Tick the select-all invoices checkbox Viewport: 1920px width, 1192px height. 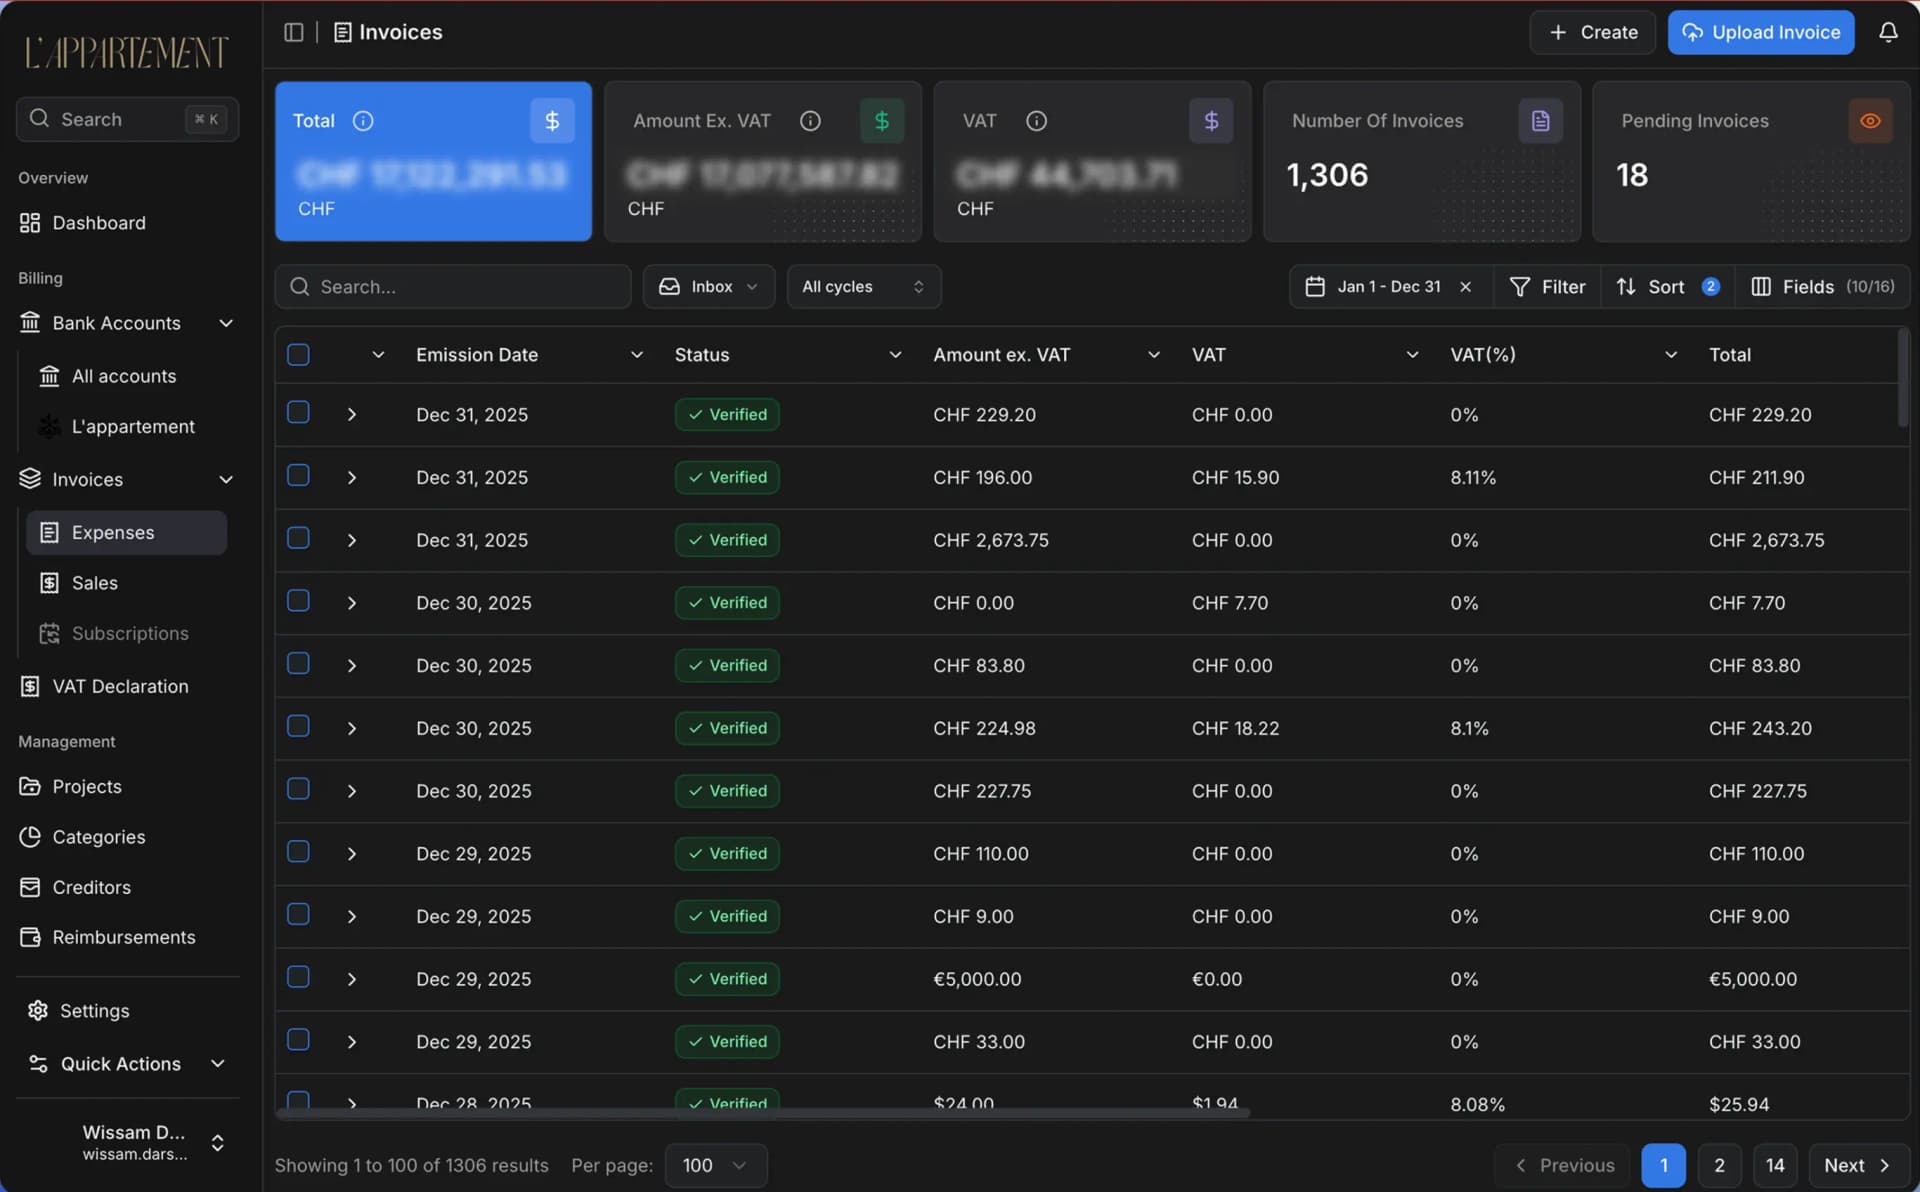coord(298,355)
